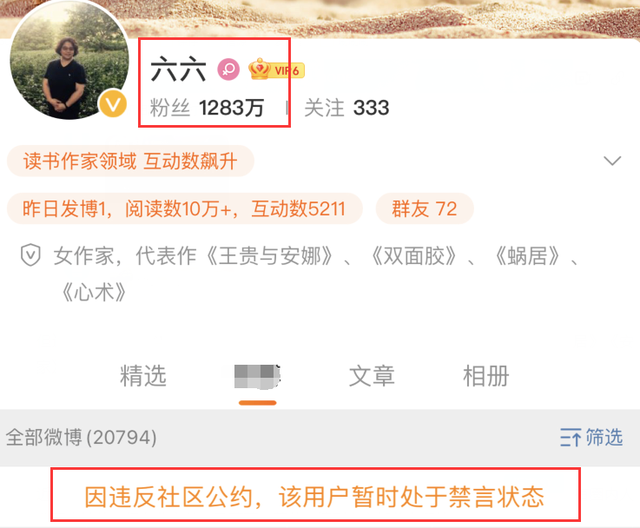Screen dimensions: 640x528
Task: Tap the pink female gender icon
Action: pos(228,69)
